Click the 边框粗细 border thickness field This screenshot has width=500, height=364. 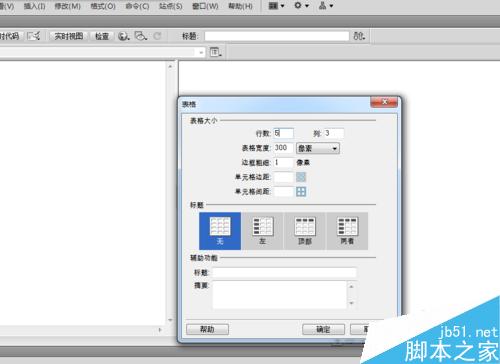tap(283, 163)
